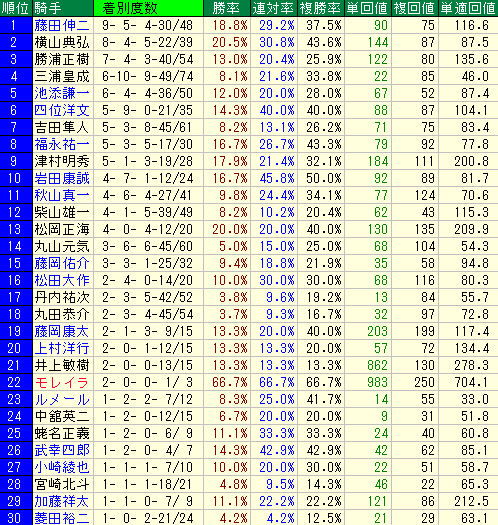Click the 順位 column header
This screenshot has height=525, width=498.
tap(16, 8)
